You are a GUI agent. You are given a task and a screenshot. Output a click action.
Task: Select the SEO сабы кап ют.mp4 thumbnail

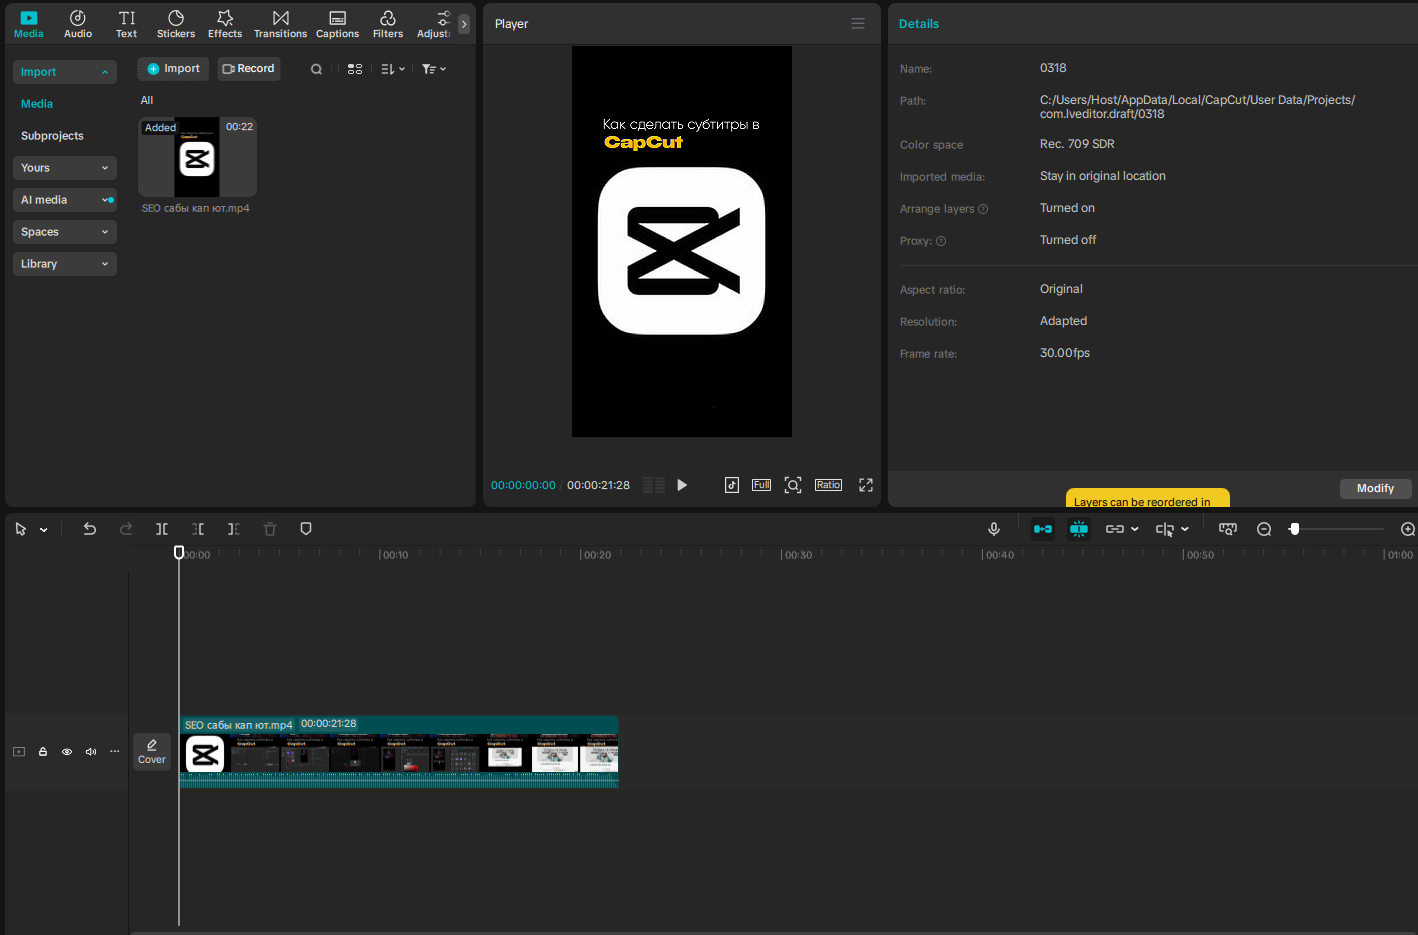tap(197, 157)
